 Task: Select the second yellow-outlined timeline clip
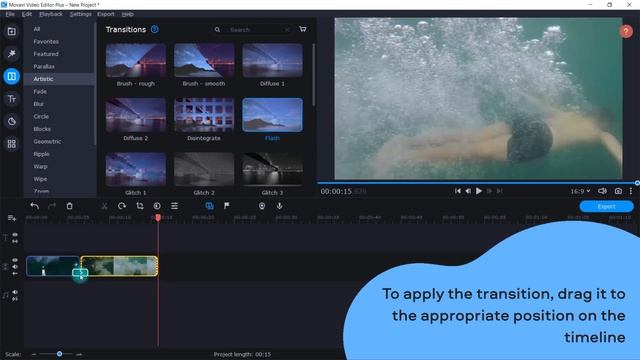click(119, 266)
